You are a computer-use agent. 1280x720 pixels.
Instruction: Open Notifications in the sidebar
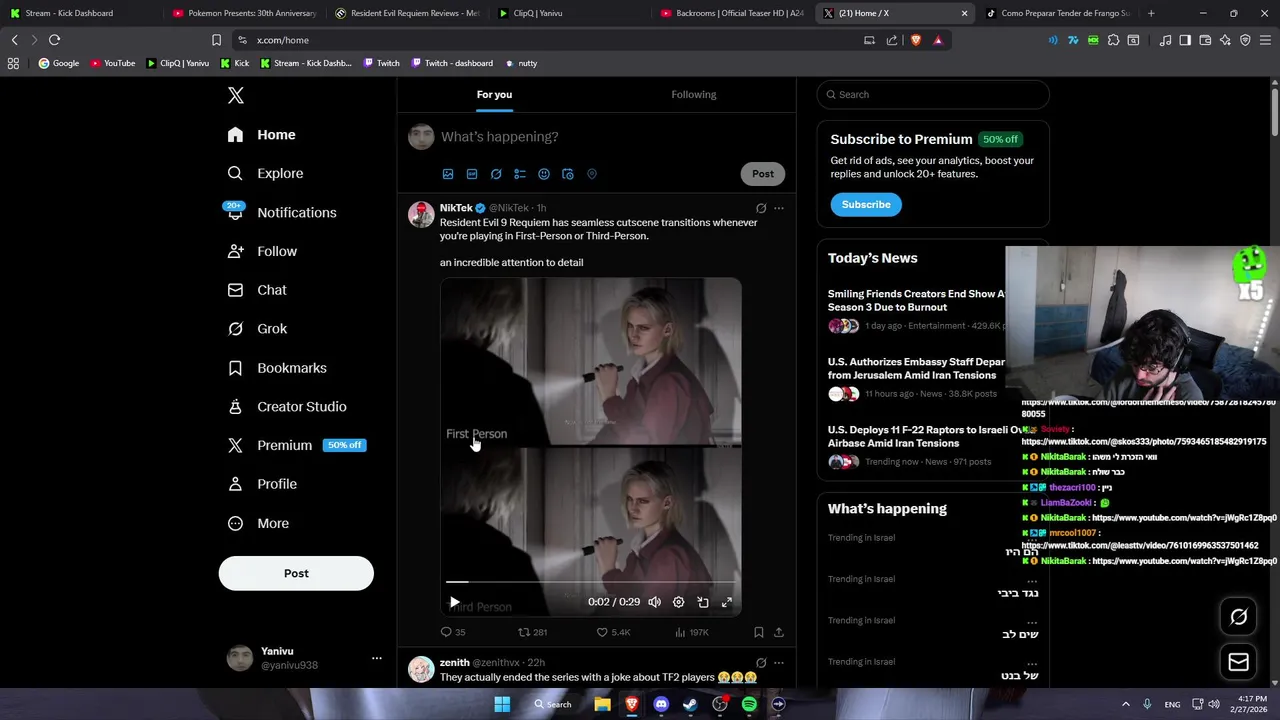281,212
